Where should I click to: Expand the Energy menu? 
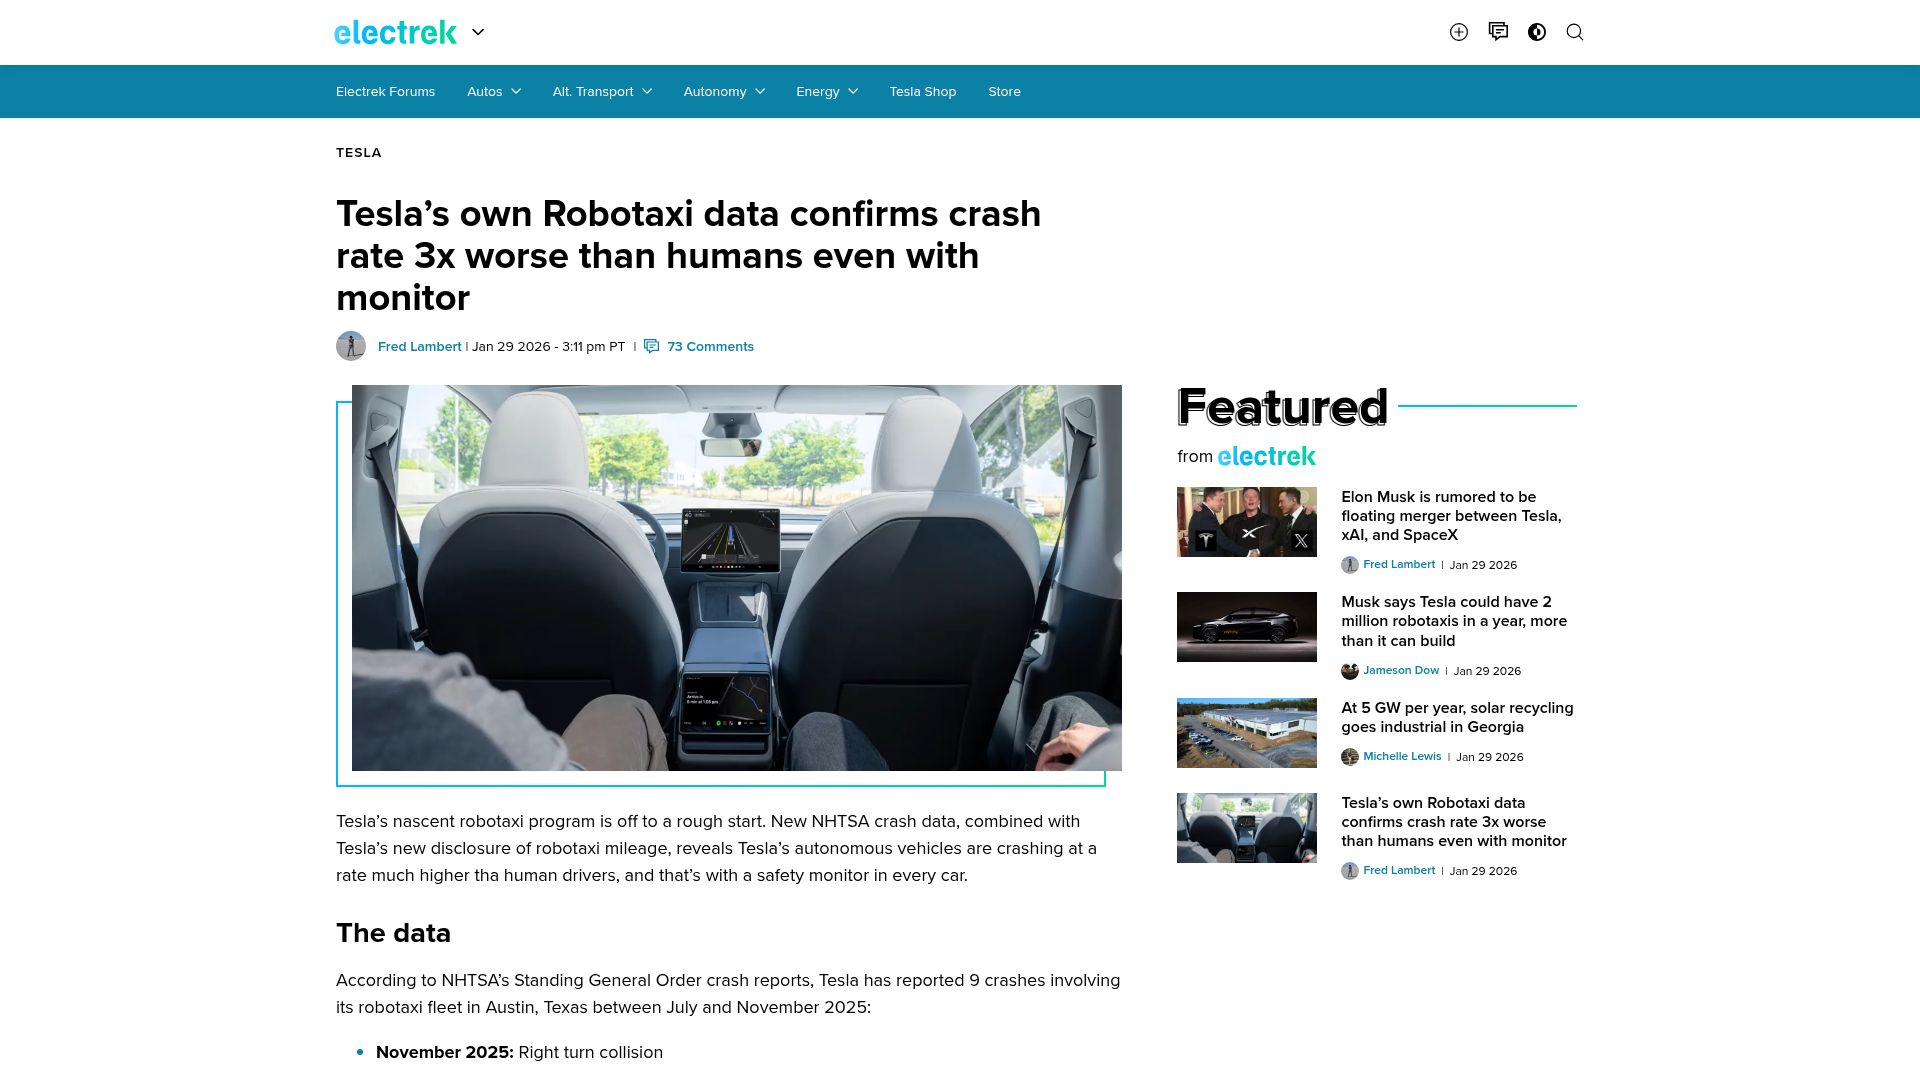tap(827, 91)
